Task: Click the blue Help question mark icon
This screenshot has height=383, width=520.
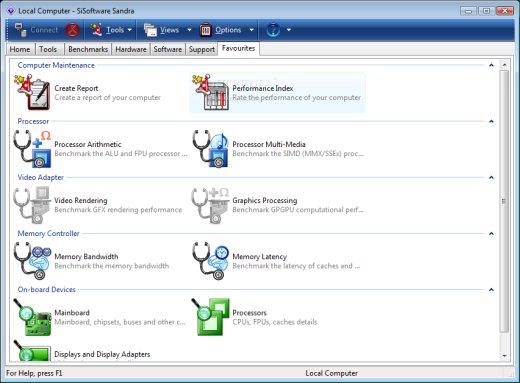Action: [x=273, y=30]
